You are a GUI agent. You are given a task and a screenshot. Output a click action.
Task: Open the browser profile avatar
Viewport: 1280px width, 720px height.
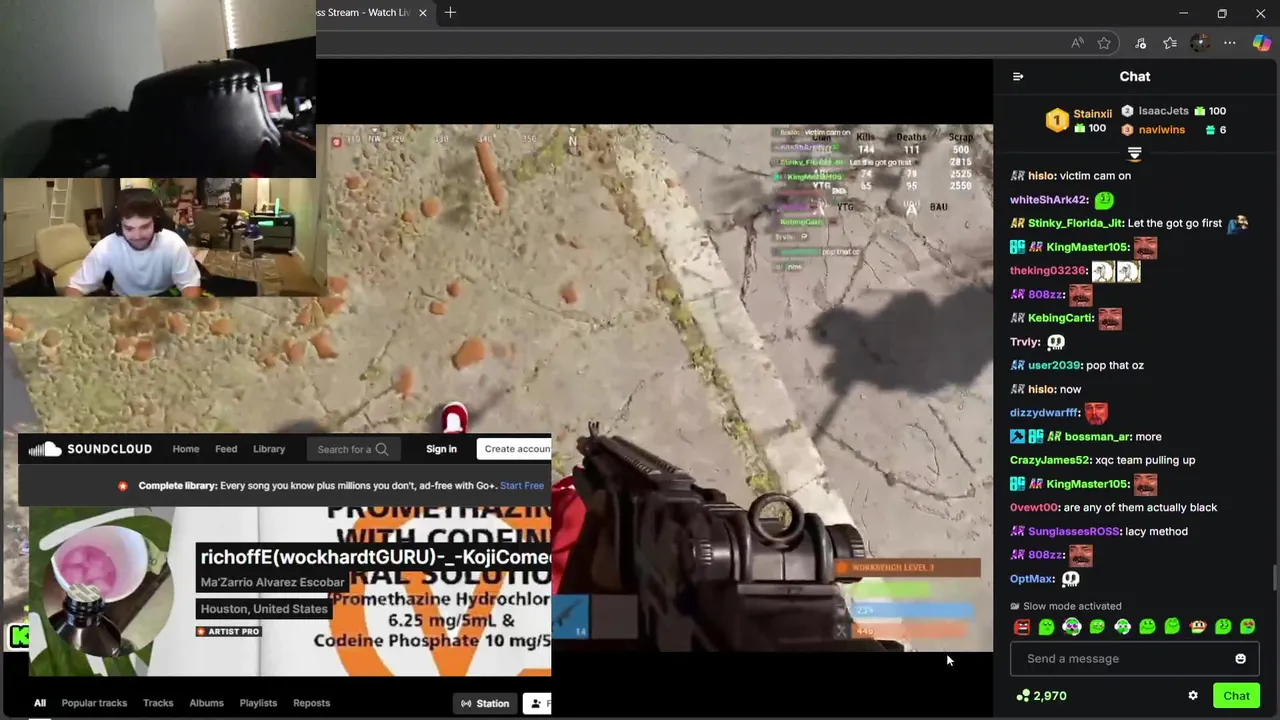[x=1200, y=43]
